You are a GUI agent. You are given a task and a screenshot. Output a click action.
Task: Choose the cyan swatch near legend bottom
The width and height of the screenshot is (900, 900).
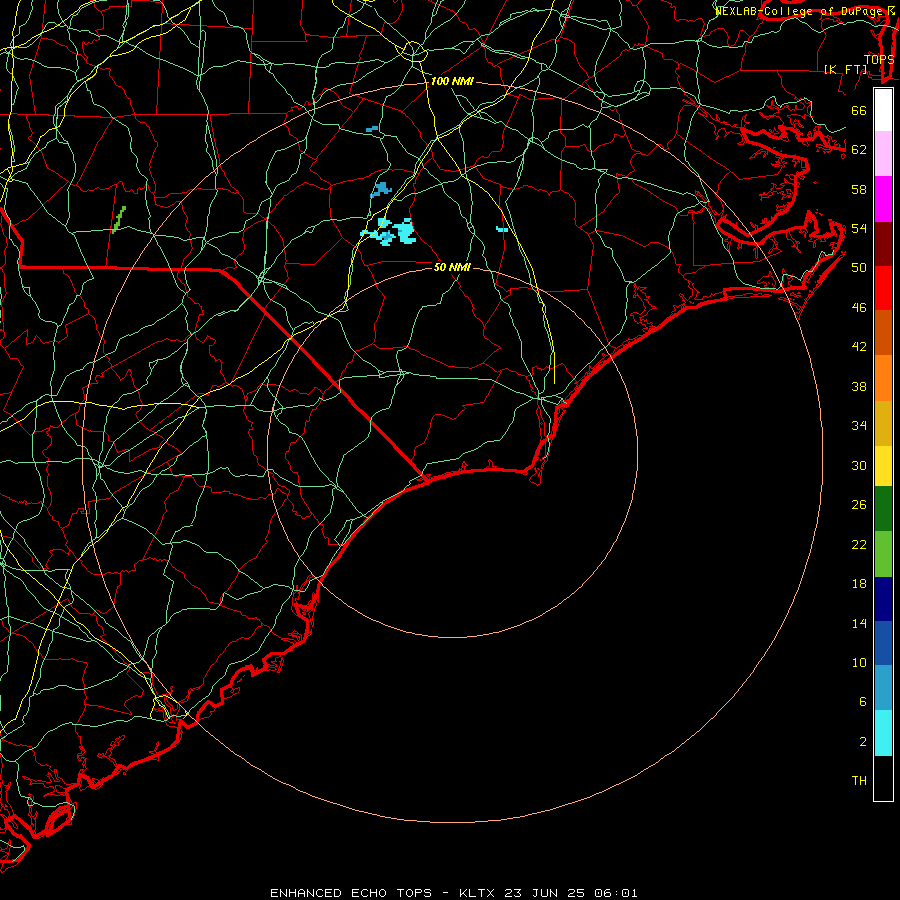[883, 733]
